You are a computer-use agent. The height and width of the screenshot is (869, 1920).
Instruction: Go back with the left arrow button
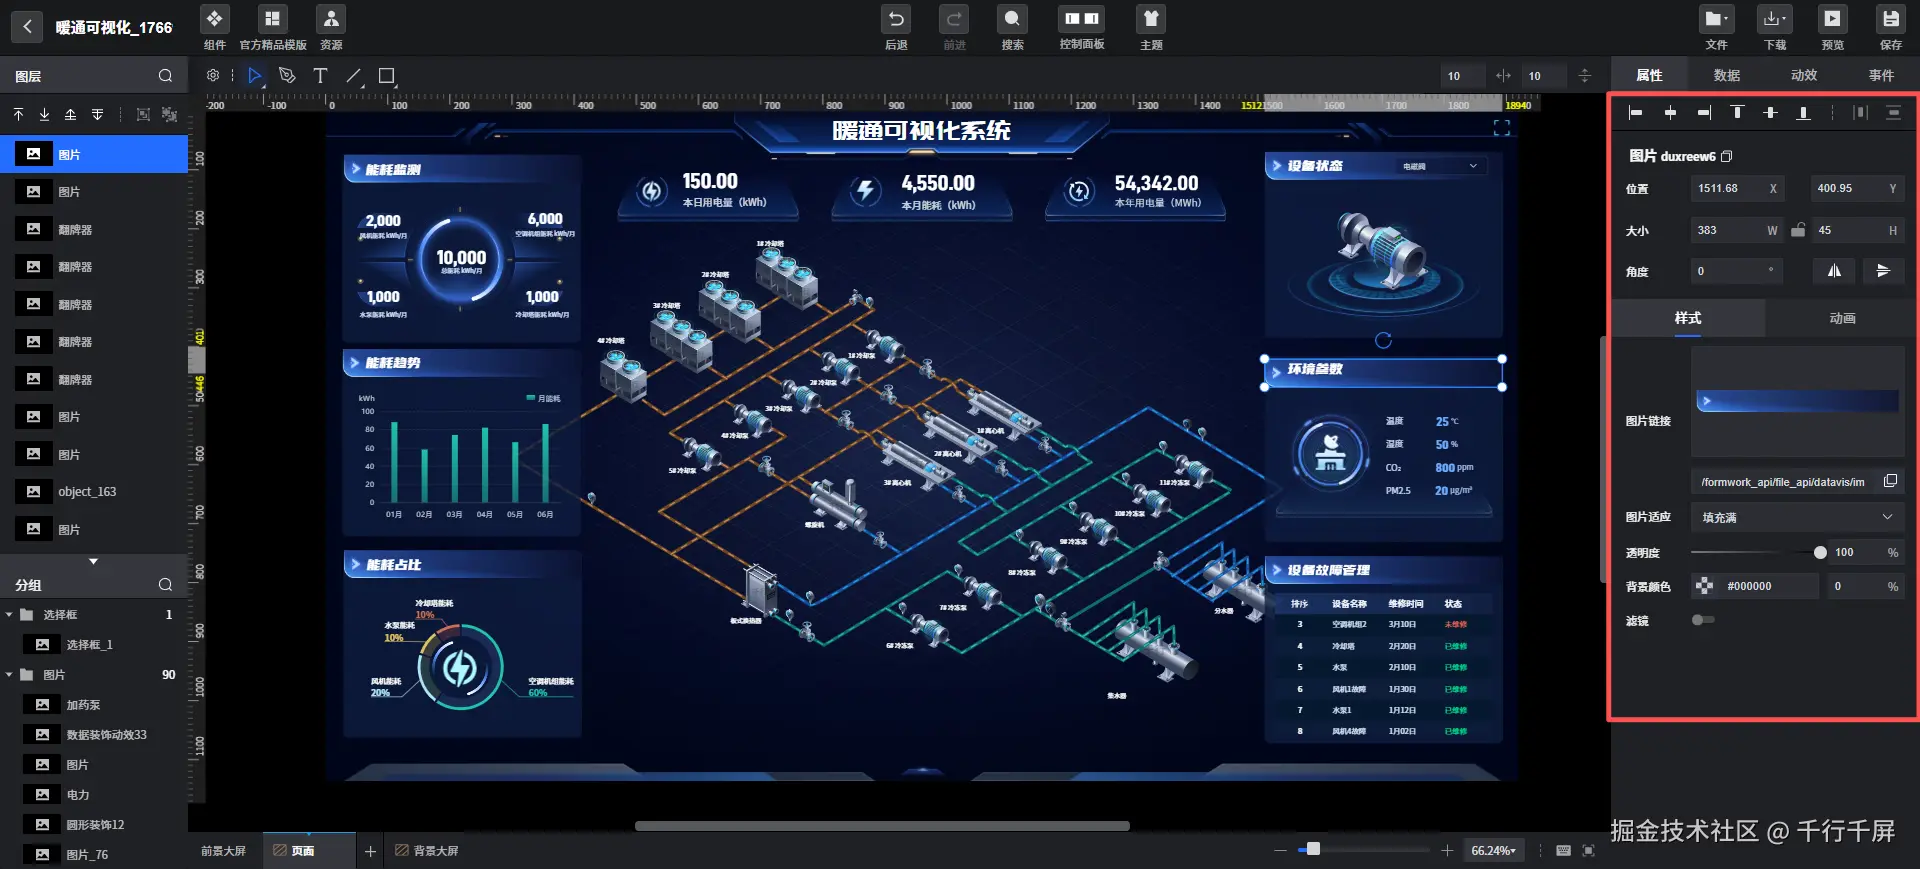[27, 27]
